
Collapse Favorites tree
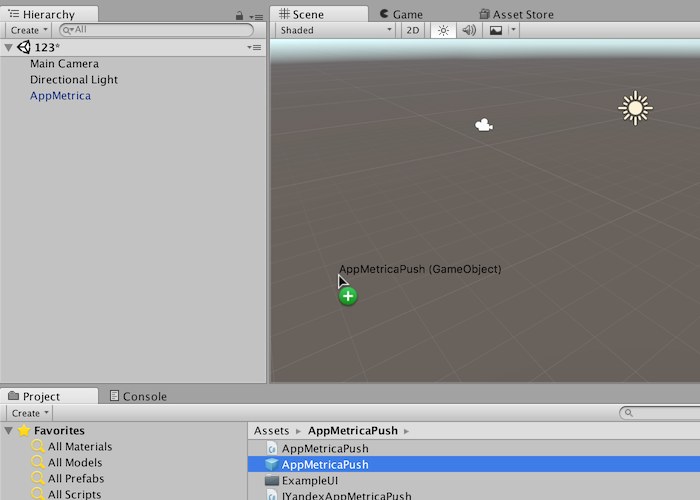(x=8, y=431)
